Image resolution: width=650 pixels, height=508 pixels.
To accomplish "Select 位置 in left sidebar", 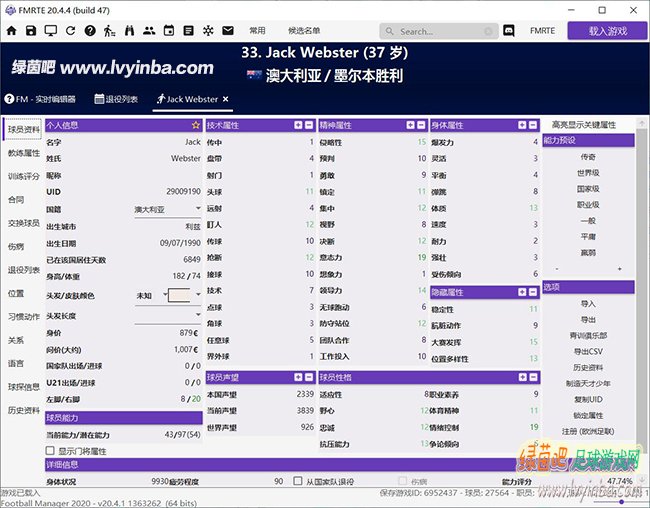I will 16,293.
